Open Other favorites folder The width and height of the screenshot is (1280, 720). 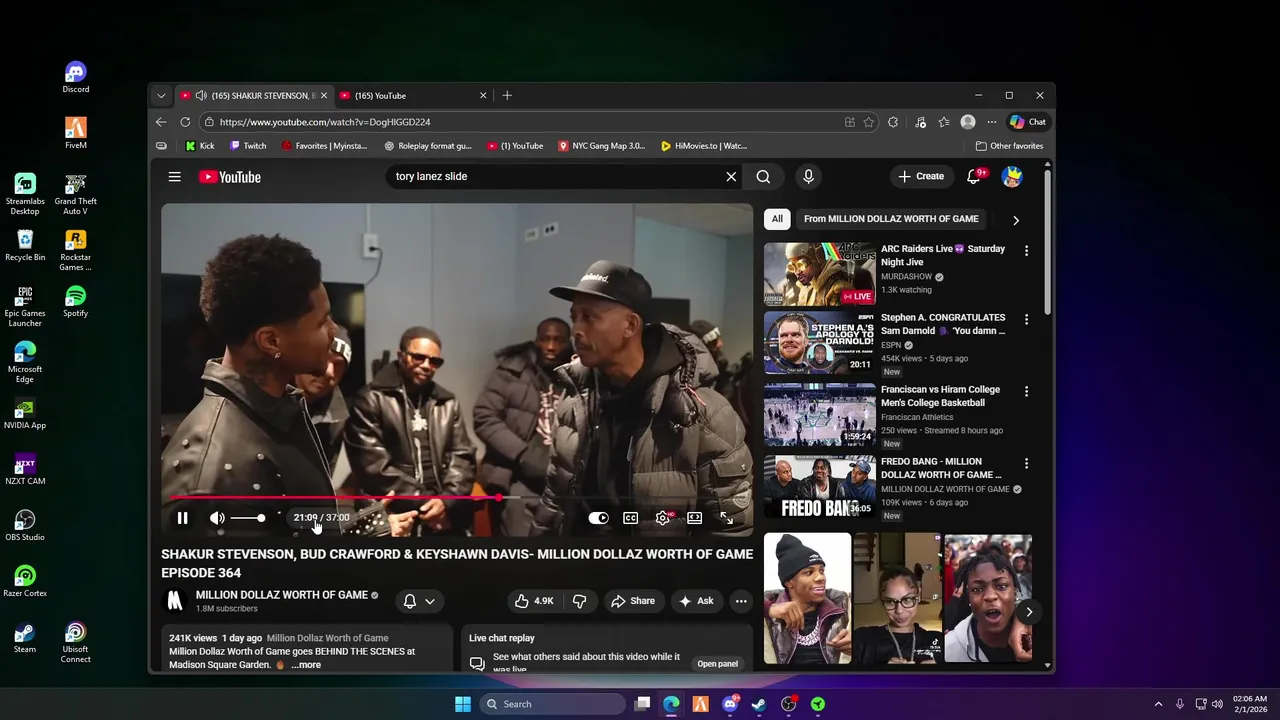(1009, 146)
